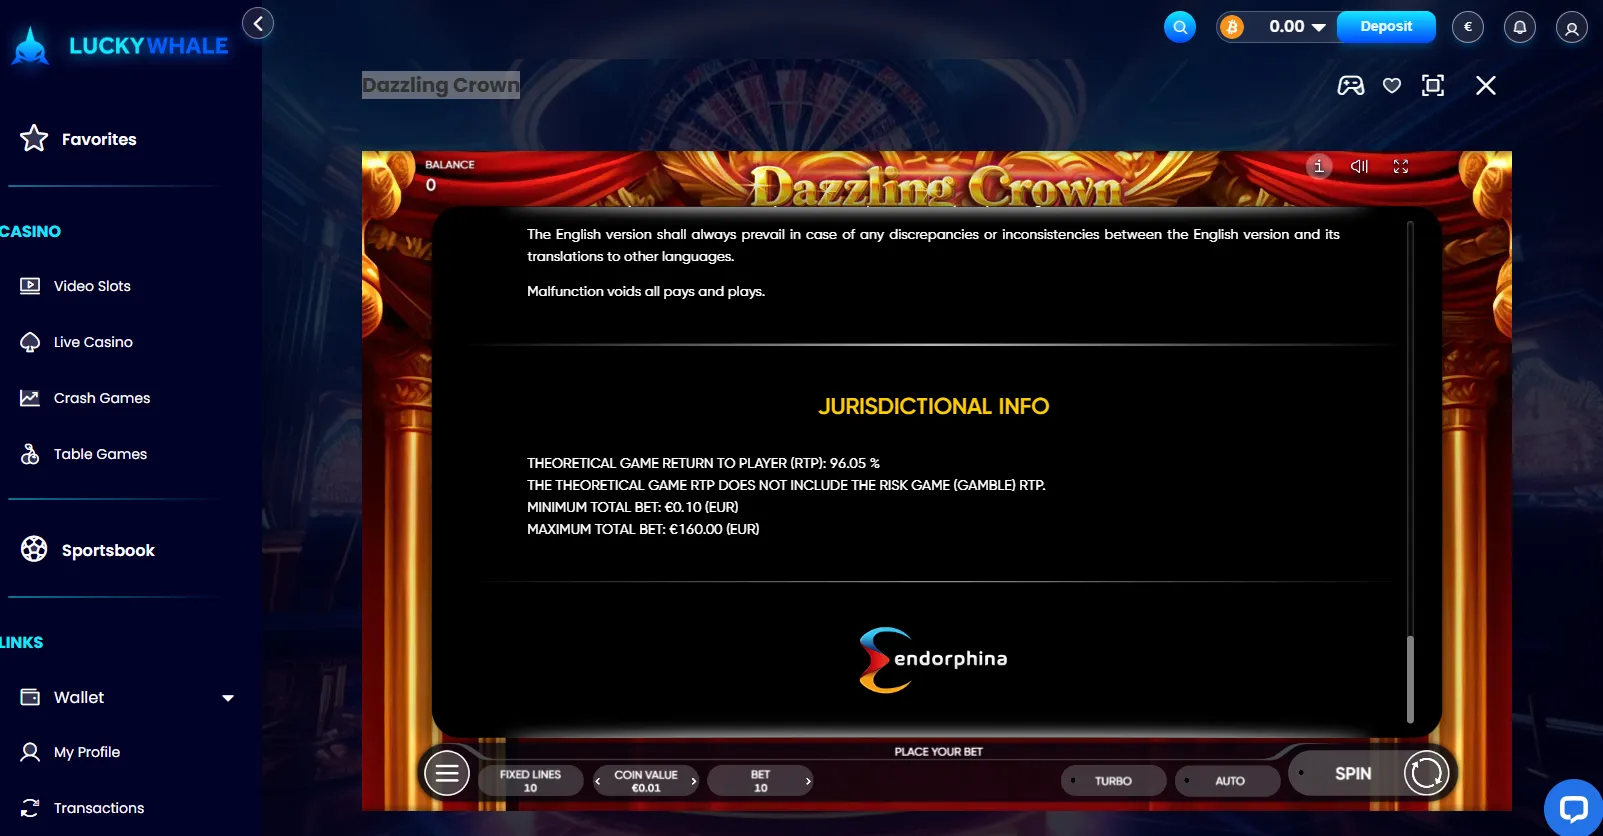The image size is (1603, 836).
Task: Click the circular spin arrows icon
Action: 1426,773
